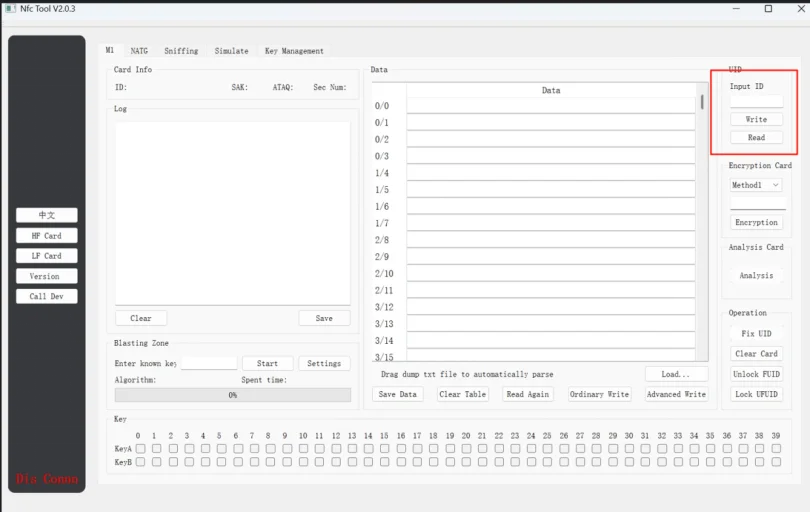Save the log contents
The width and height of the screenshot is (810, 513).
pyautogui.click(x=324, y=318)
